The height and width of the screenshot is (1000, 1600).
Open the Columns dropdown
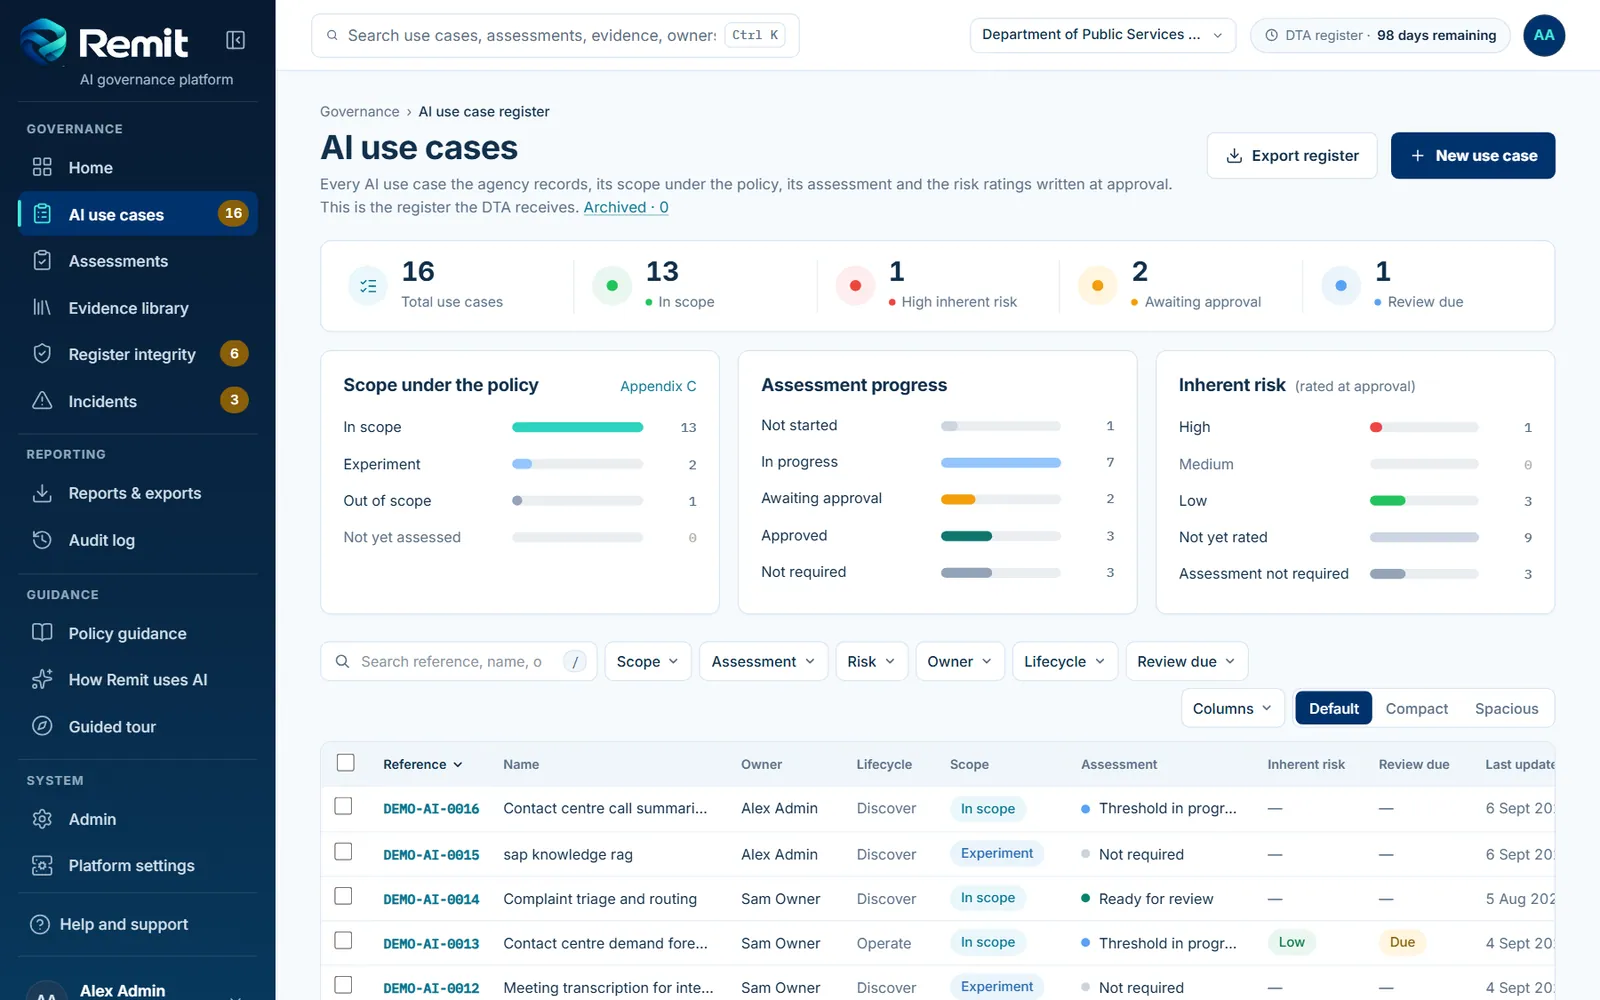[1233, 708]
